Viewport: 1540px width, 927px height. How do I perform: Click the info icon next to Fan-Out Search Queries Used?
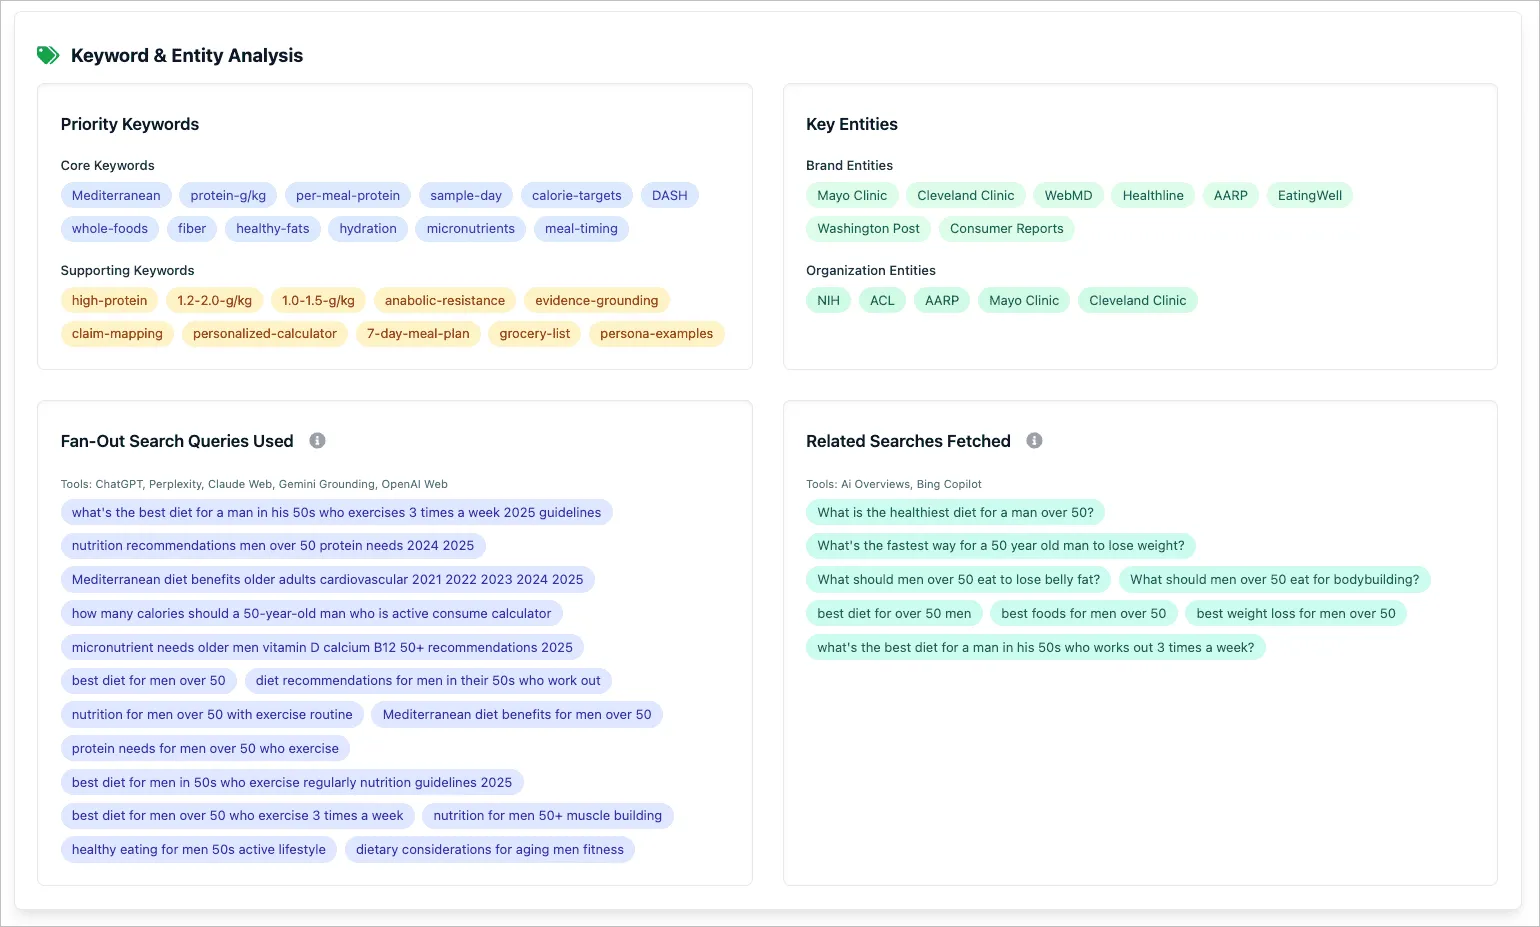coord(317,440)
